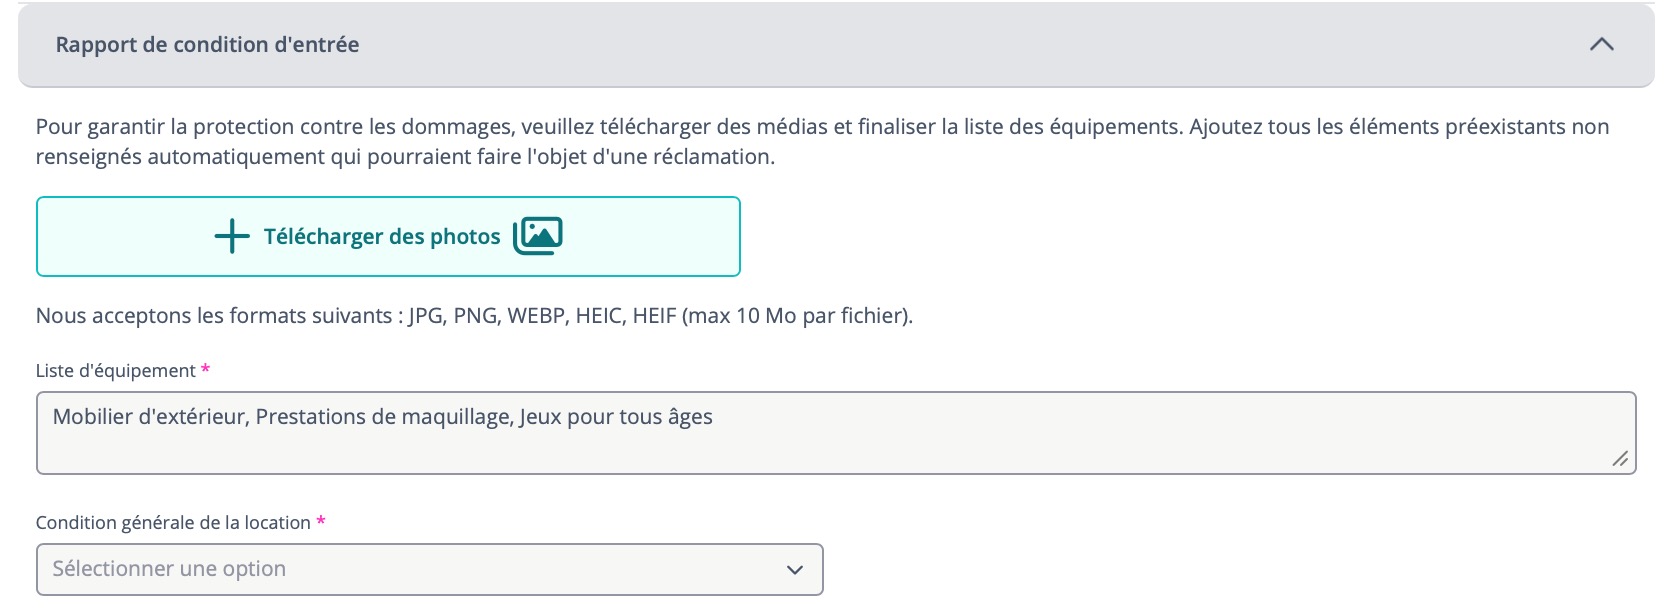The image size is (1672, 610).
Task: Place cursor on "Prestations de maquillage" text
Action: coord(384,417)
